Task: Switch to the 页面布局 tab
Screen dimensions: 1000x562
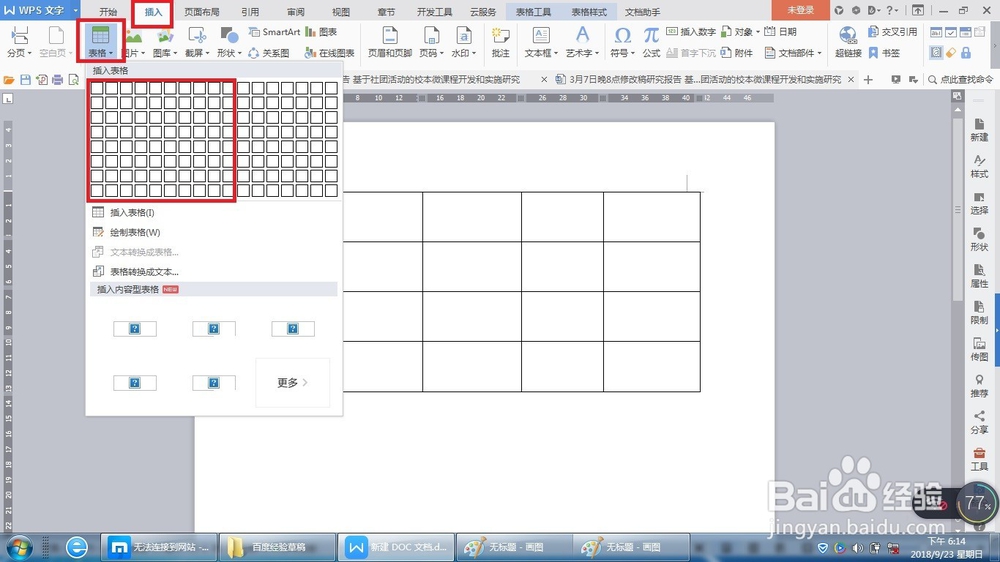Action: 202,11
